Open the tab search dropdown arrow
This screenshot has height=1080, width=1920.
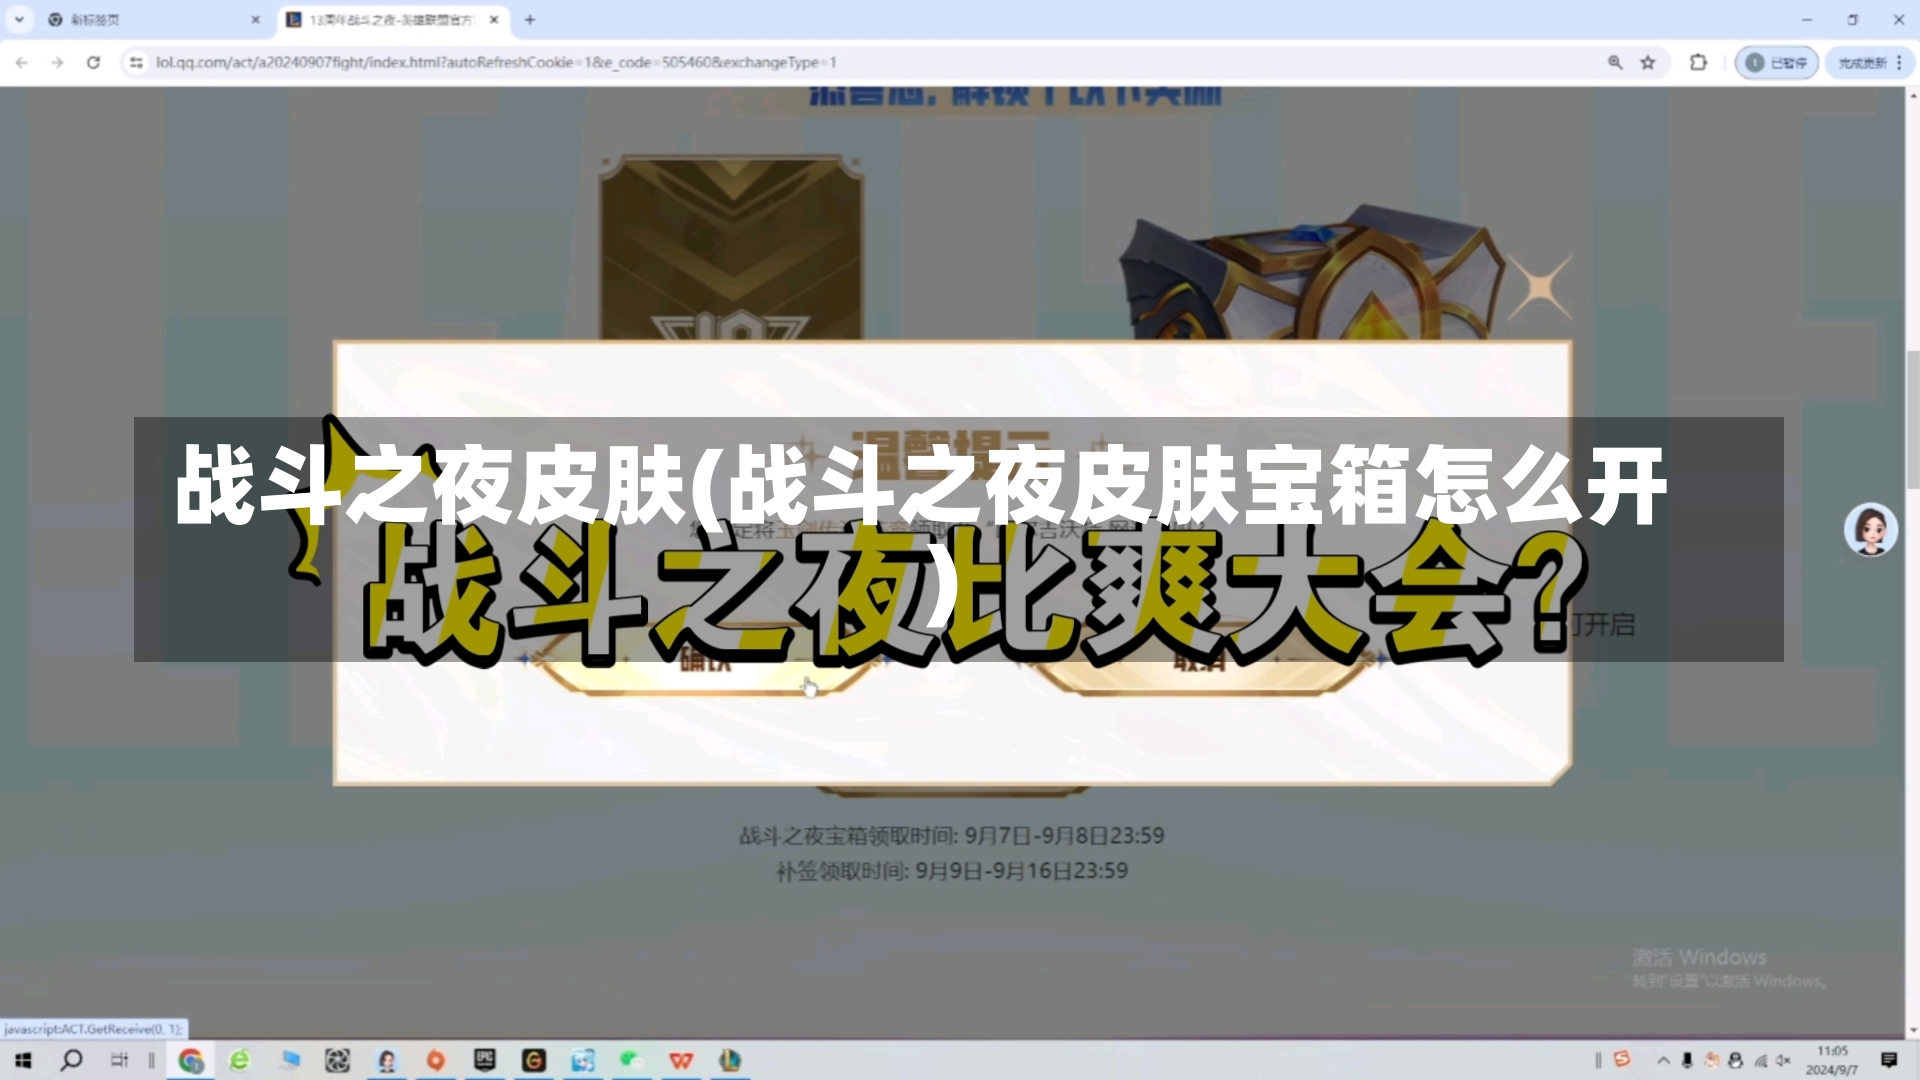(x=19, y=19)
